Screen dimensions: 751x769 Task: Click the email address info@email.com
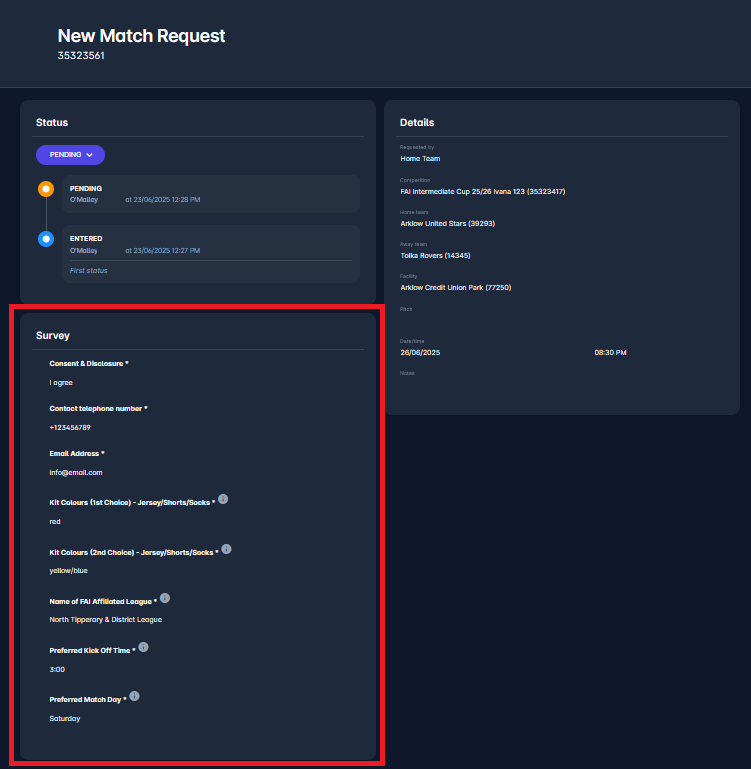point(76,472)
